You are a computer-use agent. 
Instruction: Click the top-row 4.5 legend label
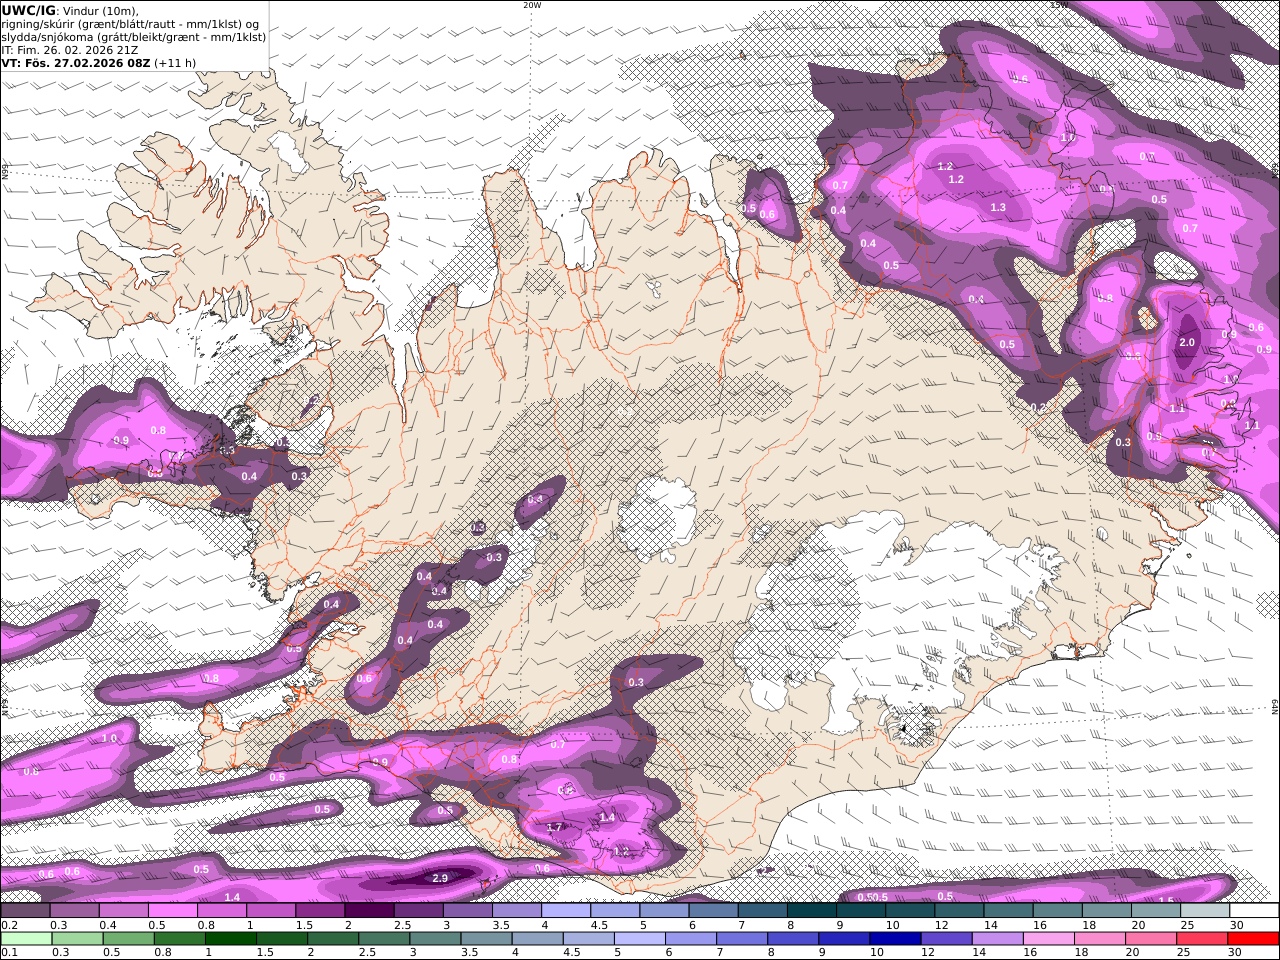(x=599, y=925)
